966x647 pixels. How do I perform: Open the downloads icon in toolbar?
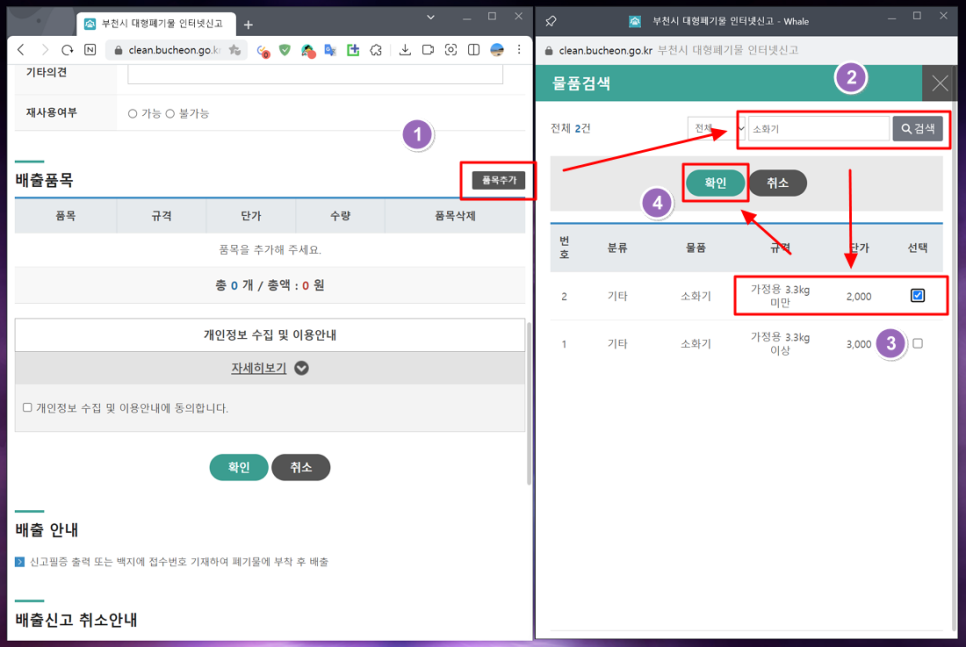pos(405,50)
